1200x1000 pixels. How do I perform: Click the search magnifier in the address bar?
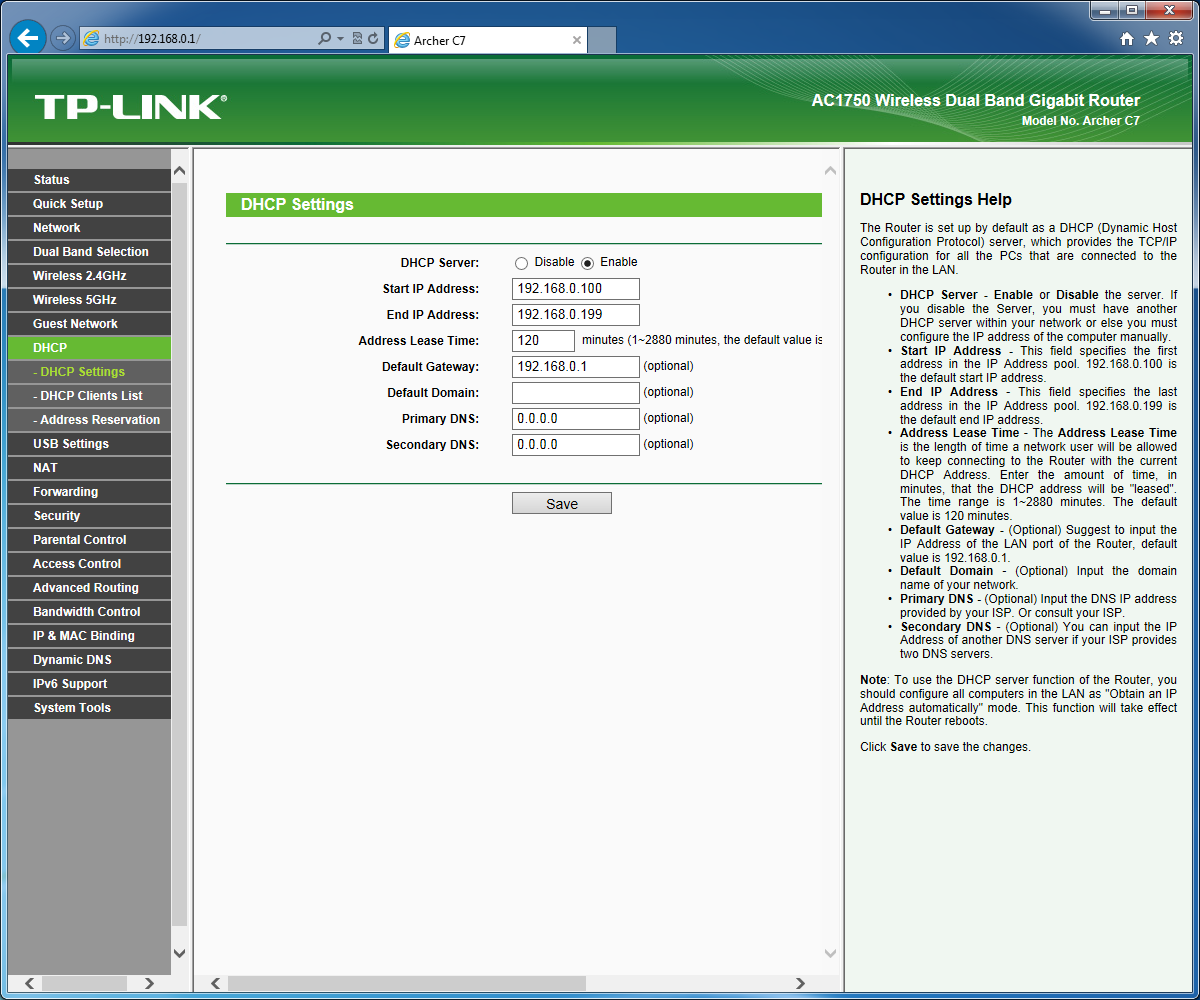point(324,39)
